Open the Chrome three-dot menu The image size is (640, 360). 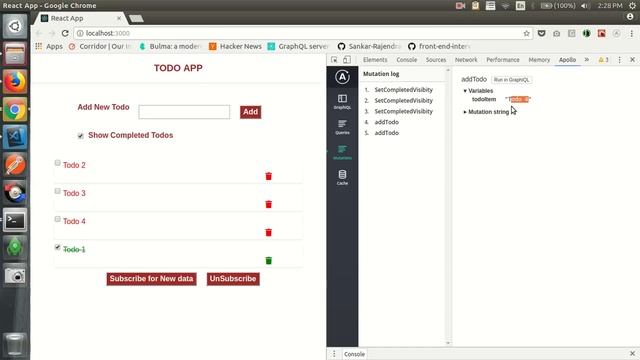click(x=631, y=33)
